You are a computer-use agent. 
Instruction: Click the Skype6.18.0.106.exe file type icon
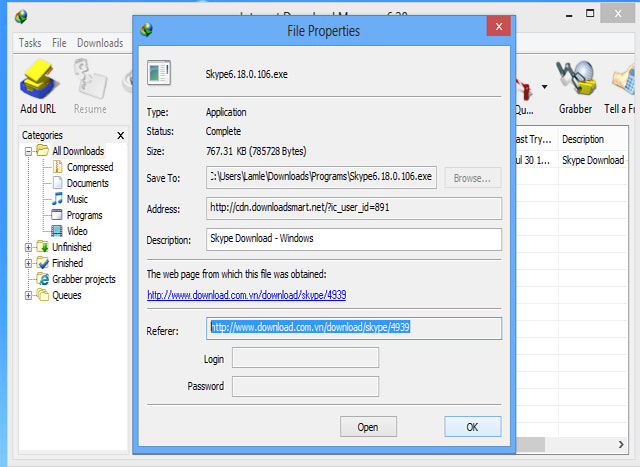[x=159, y=73]
